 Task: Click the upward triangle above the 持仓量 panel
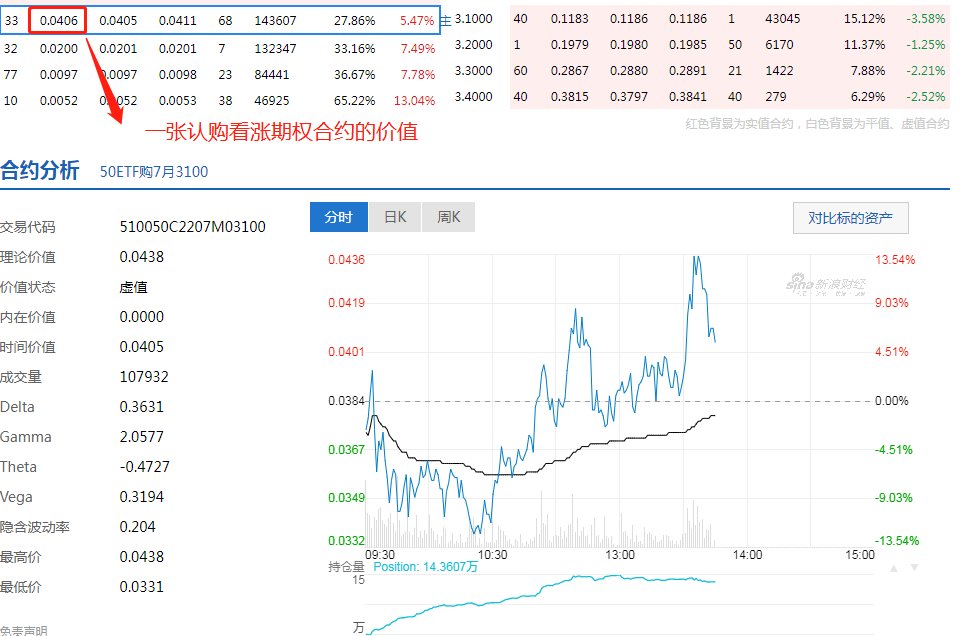point(893,567)
